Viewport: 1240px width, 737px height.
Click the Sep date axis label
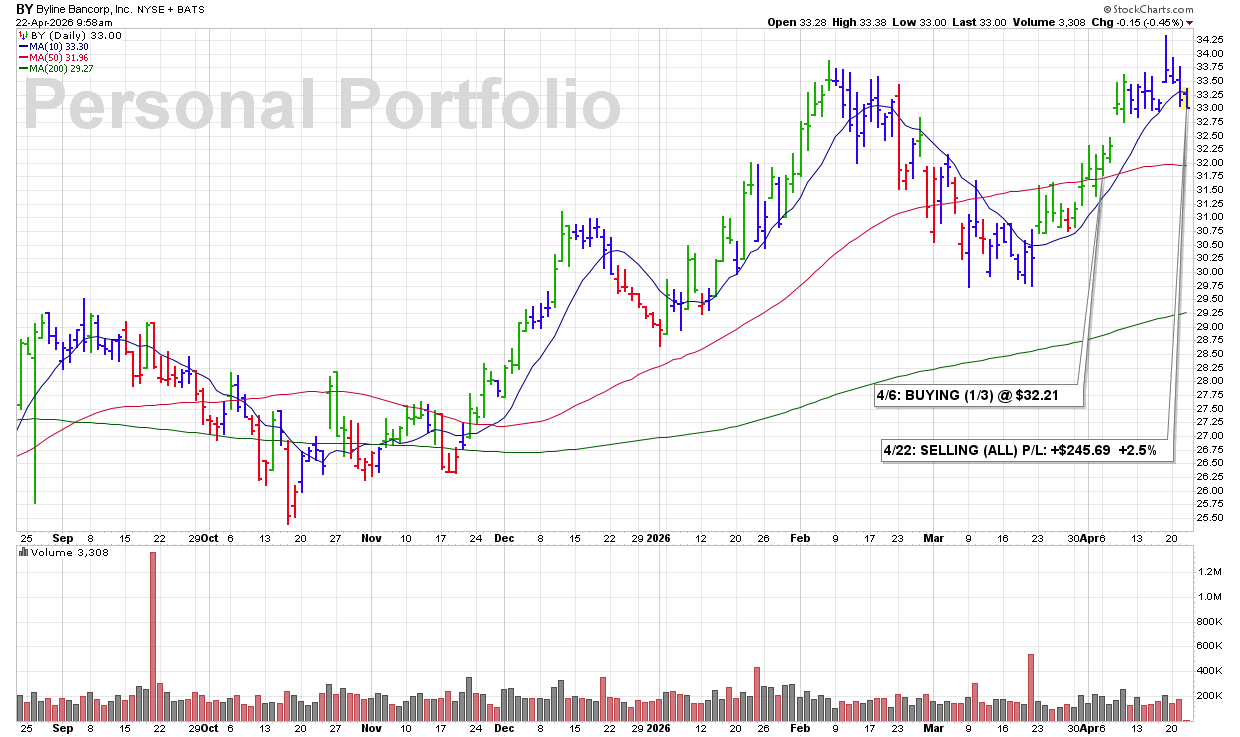point(62,536)
